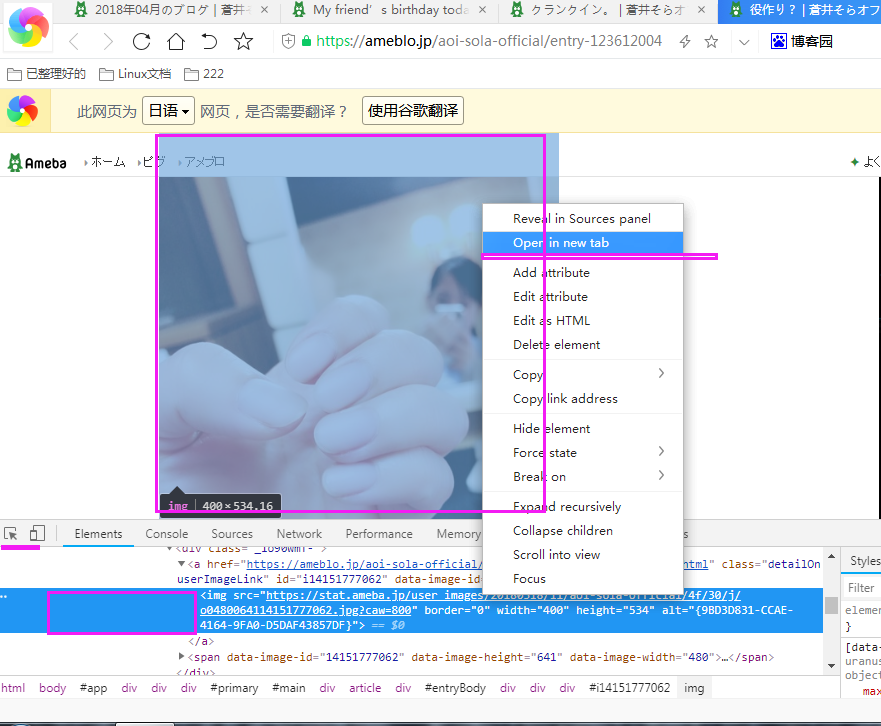Select article in the breadcrumb bar
The image size is (881, 726).
click(365, 688)
